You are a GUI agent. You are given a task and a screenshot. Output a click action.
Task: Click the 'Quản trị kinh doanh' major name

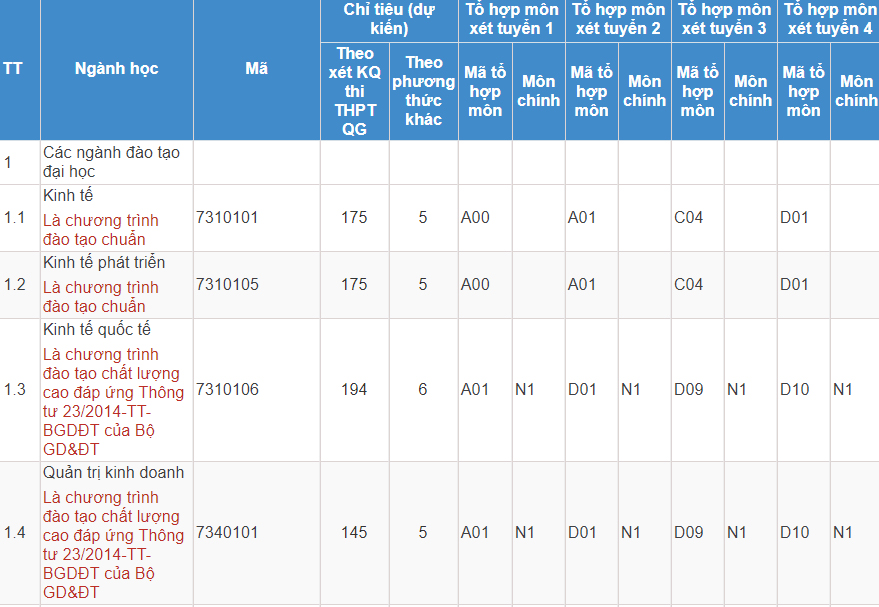(x=113, y=472)
